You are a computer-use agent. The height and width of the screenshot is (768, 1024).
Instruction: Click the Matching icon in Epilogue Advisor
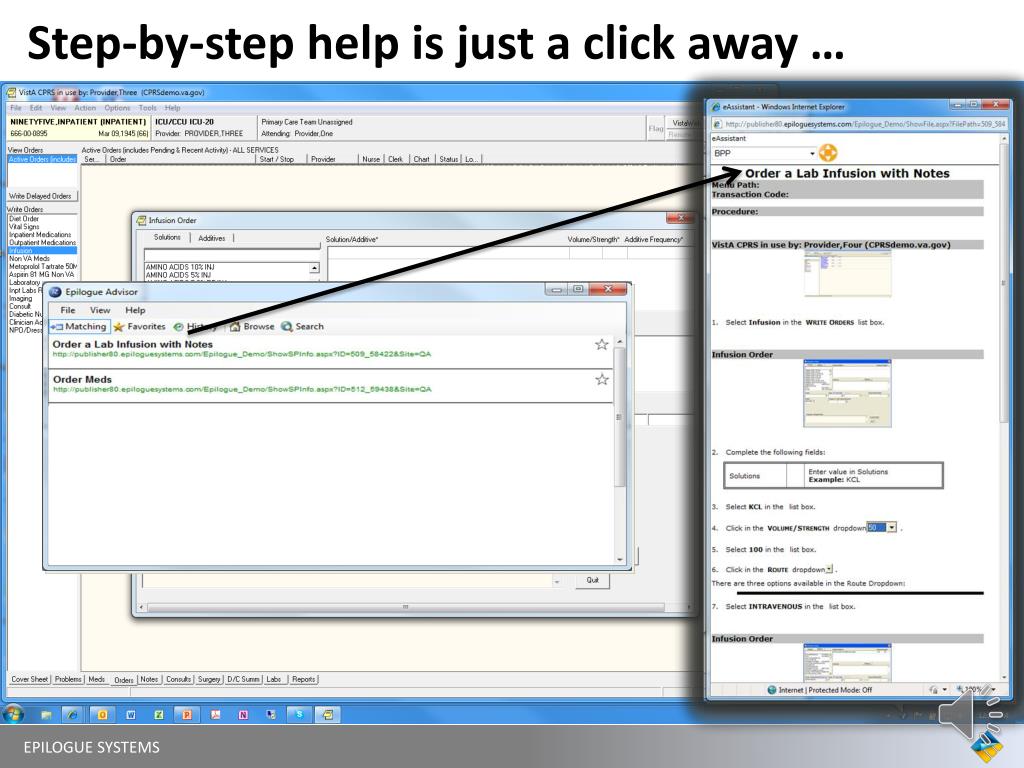56,327
